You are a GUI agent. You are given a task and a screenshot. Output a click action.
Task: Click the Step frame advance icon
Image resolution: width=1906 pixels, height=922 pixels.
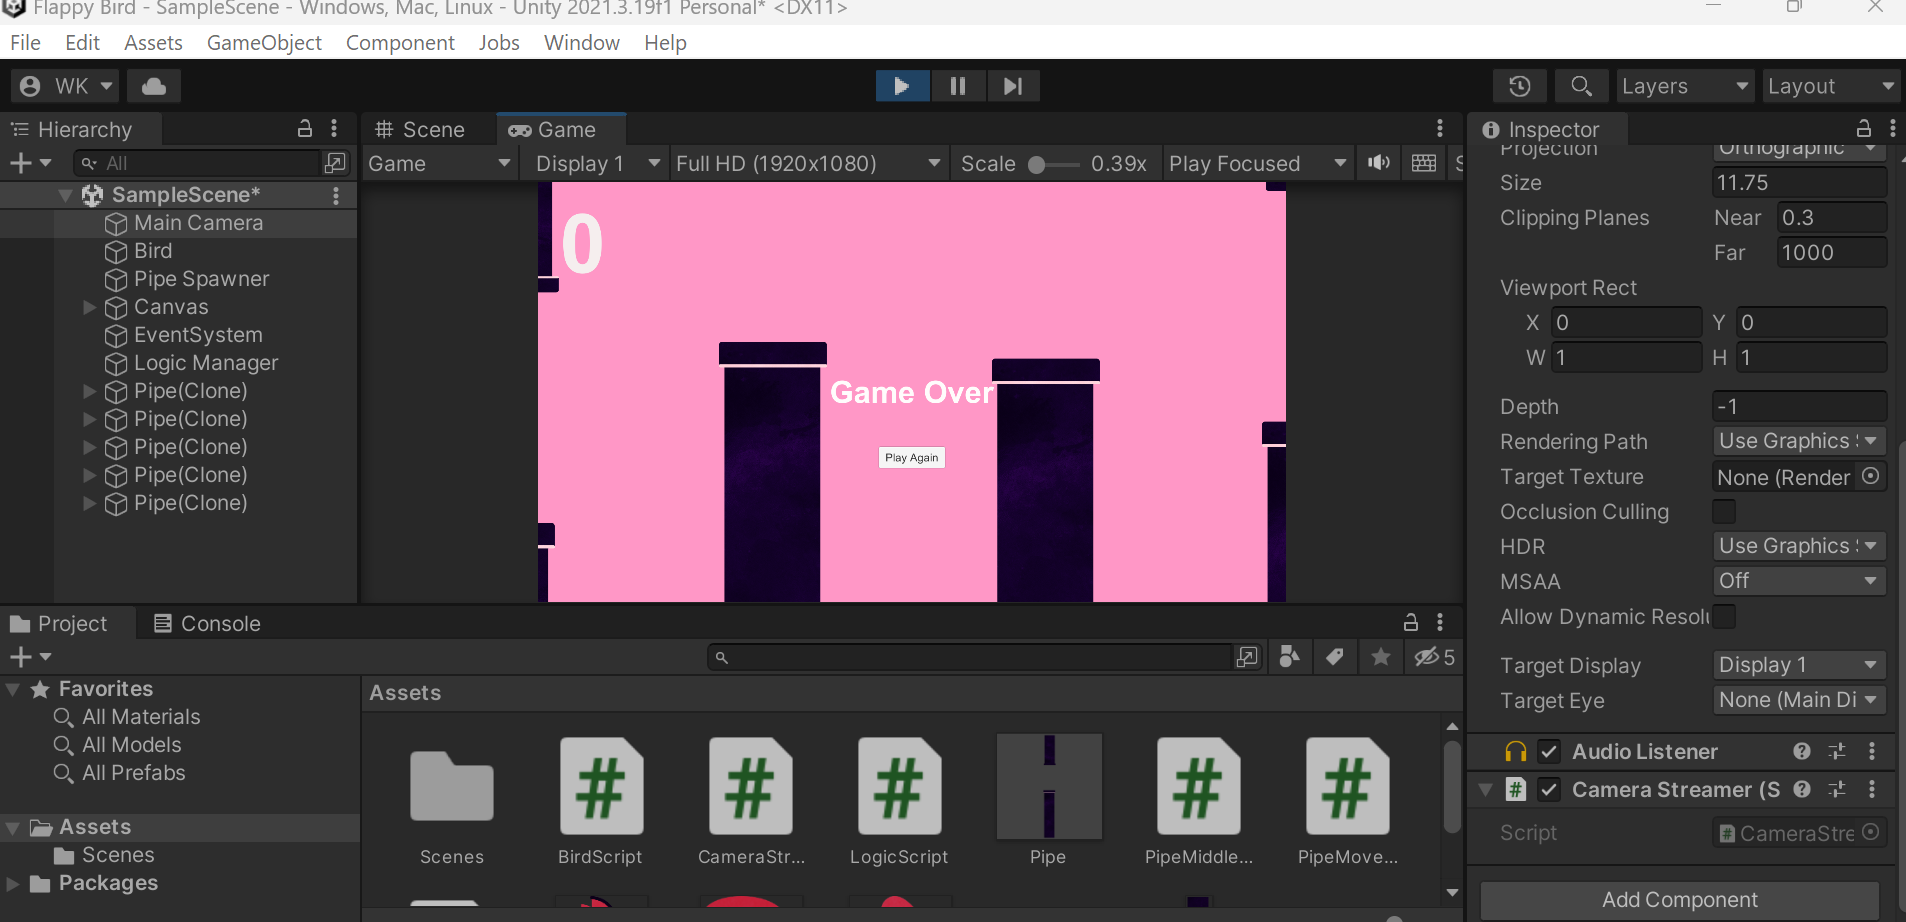click(1013, 85)
